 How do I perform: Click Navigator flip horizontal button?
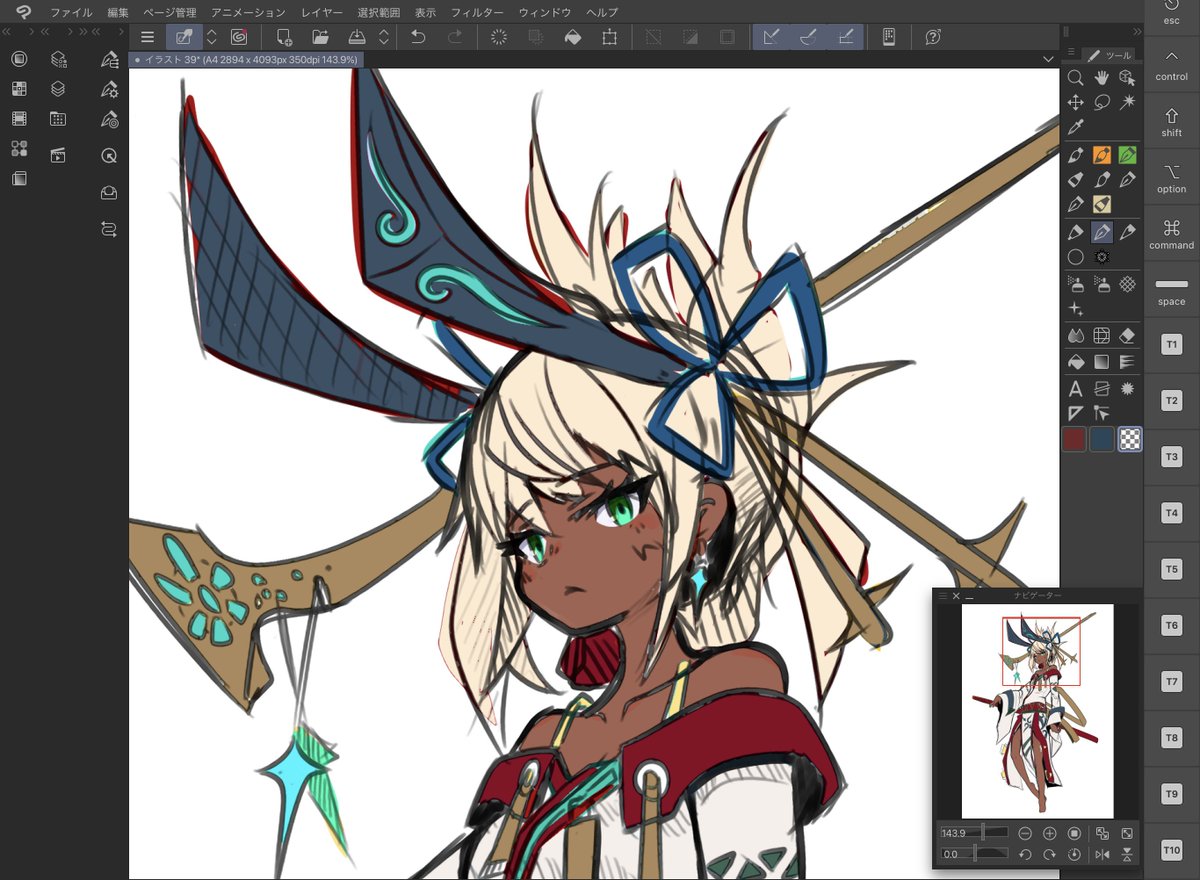[x=1102, y=855]
